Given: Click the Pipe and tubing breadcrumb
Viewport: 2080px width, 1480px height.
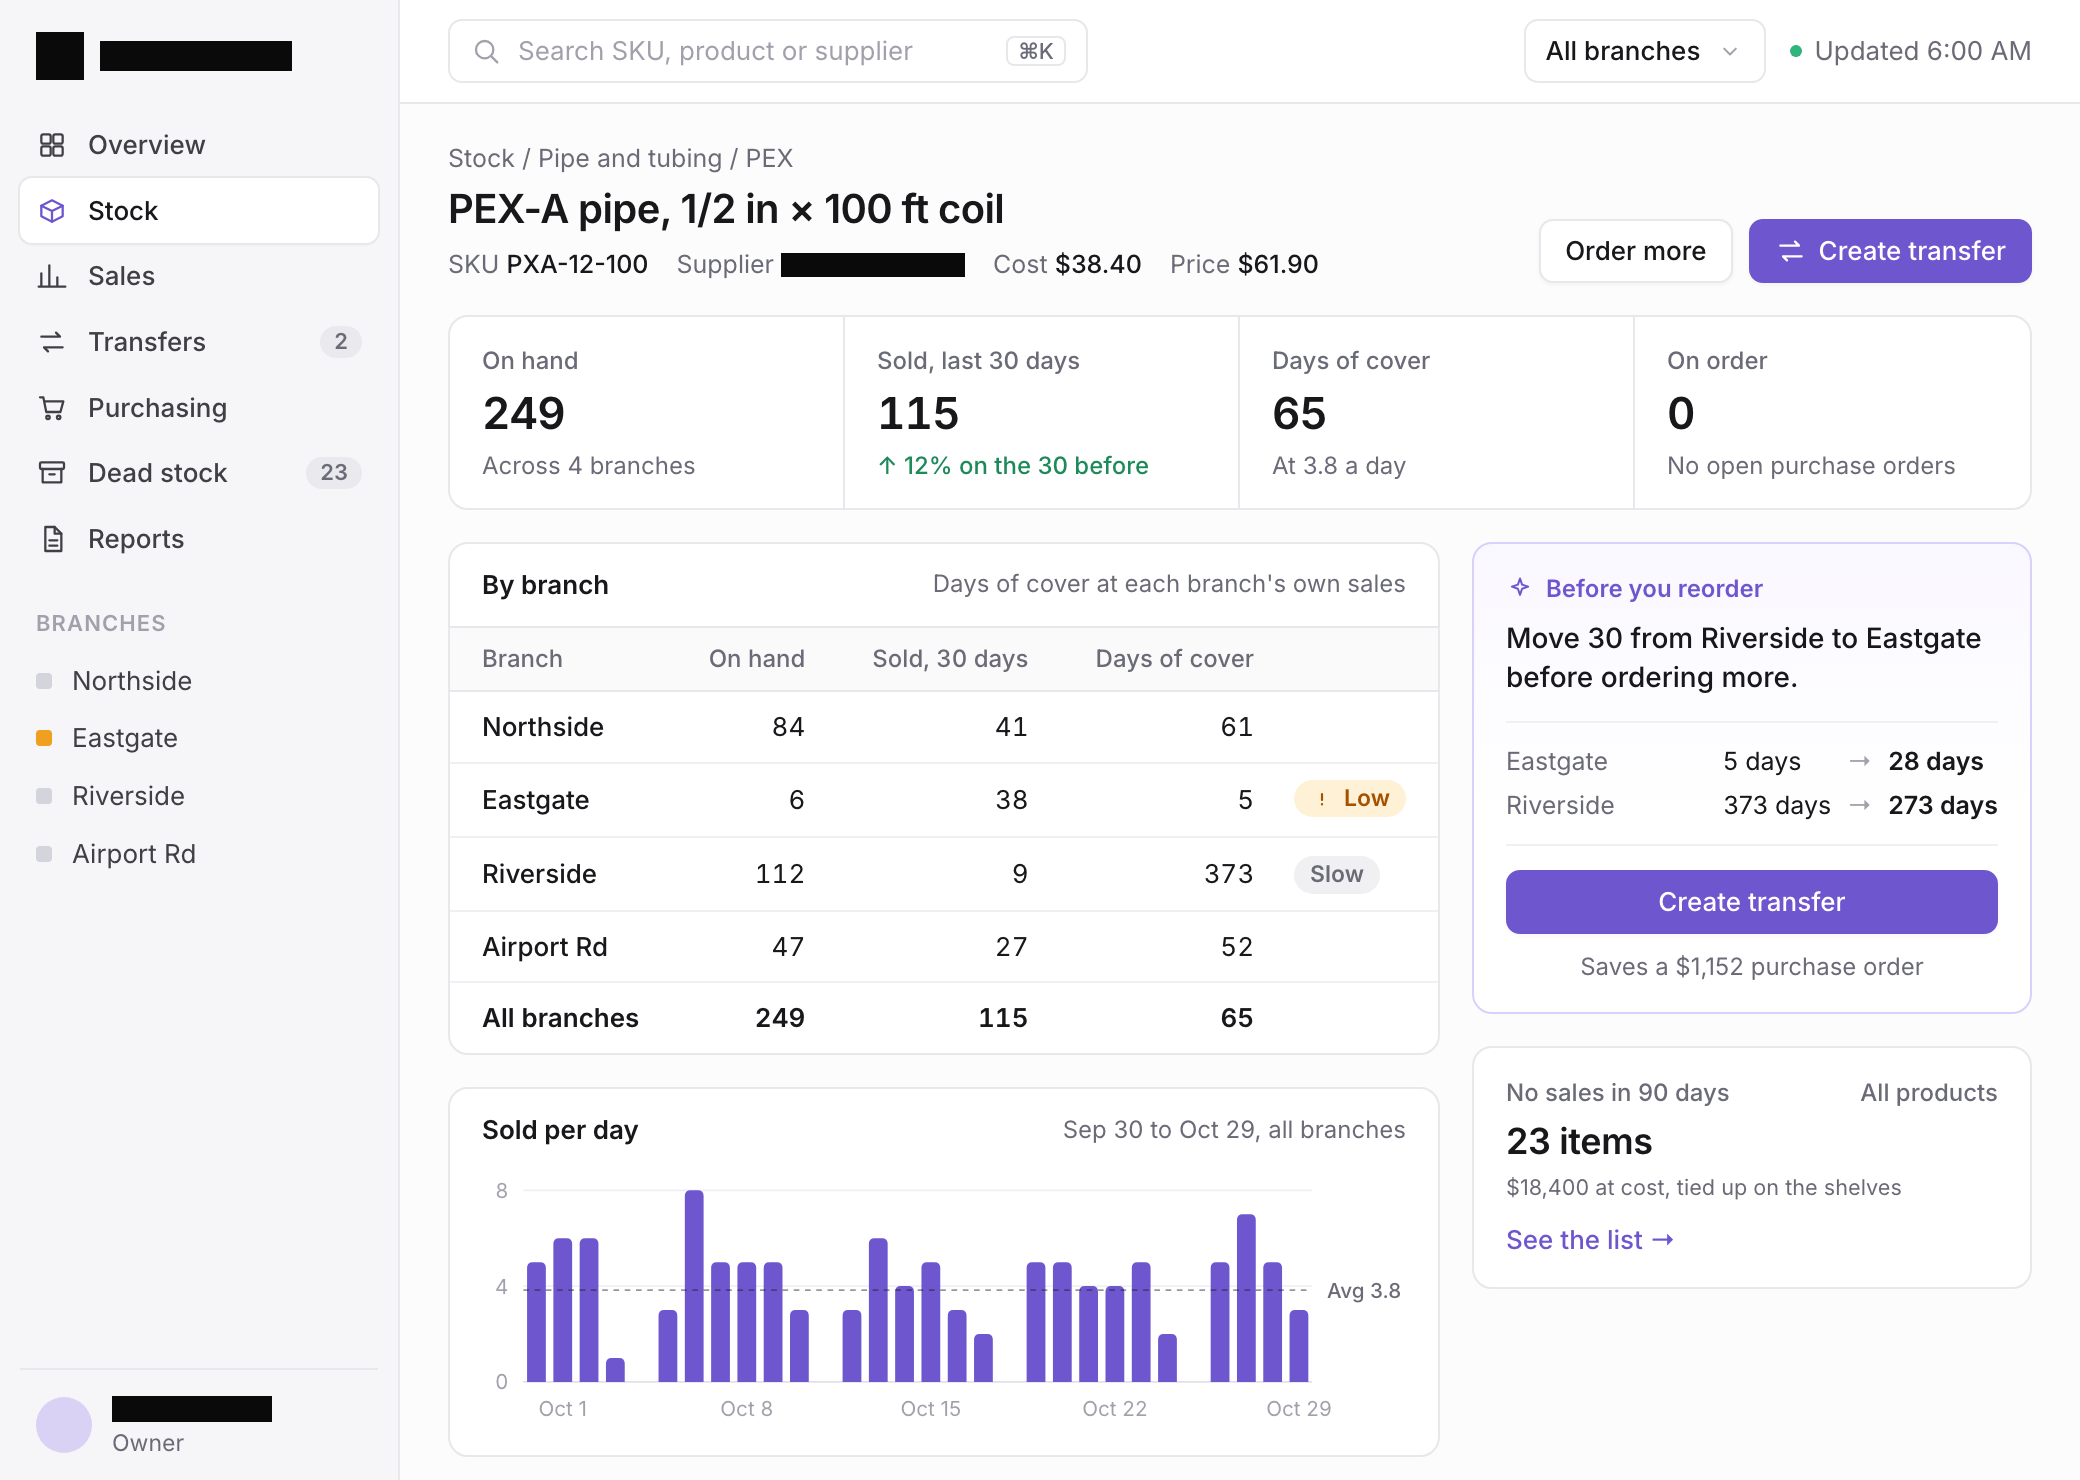Looking at the screenshot, I should (x=630, y=158).
